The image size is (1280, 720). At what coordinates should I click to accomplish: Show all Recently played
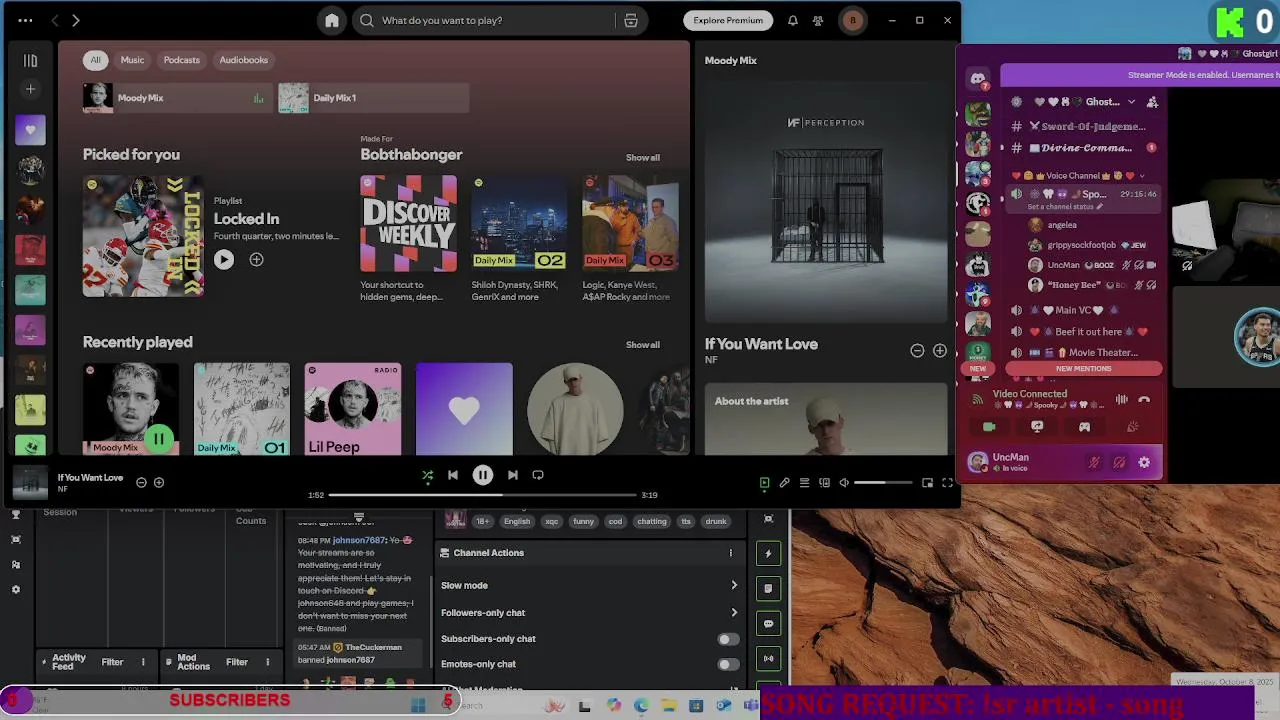coord(643,345)
